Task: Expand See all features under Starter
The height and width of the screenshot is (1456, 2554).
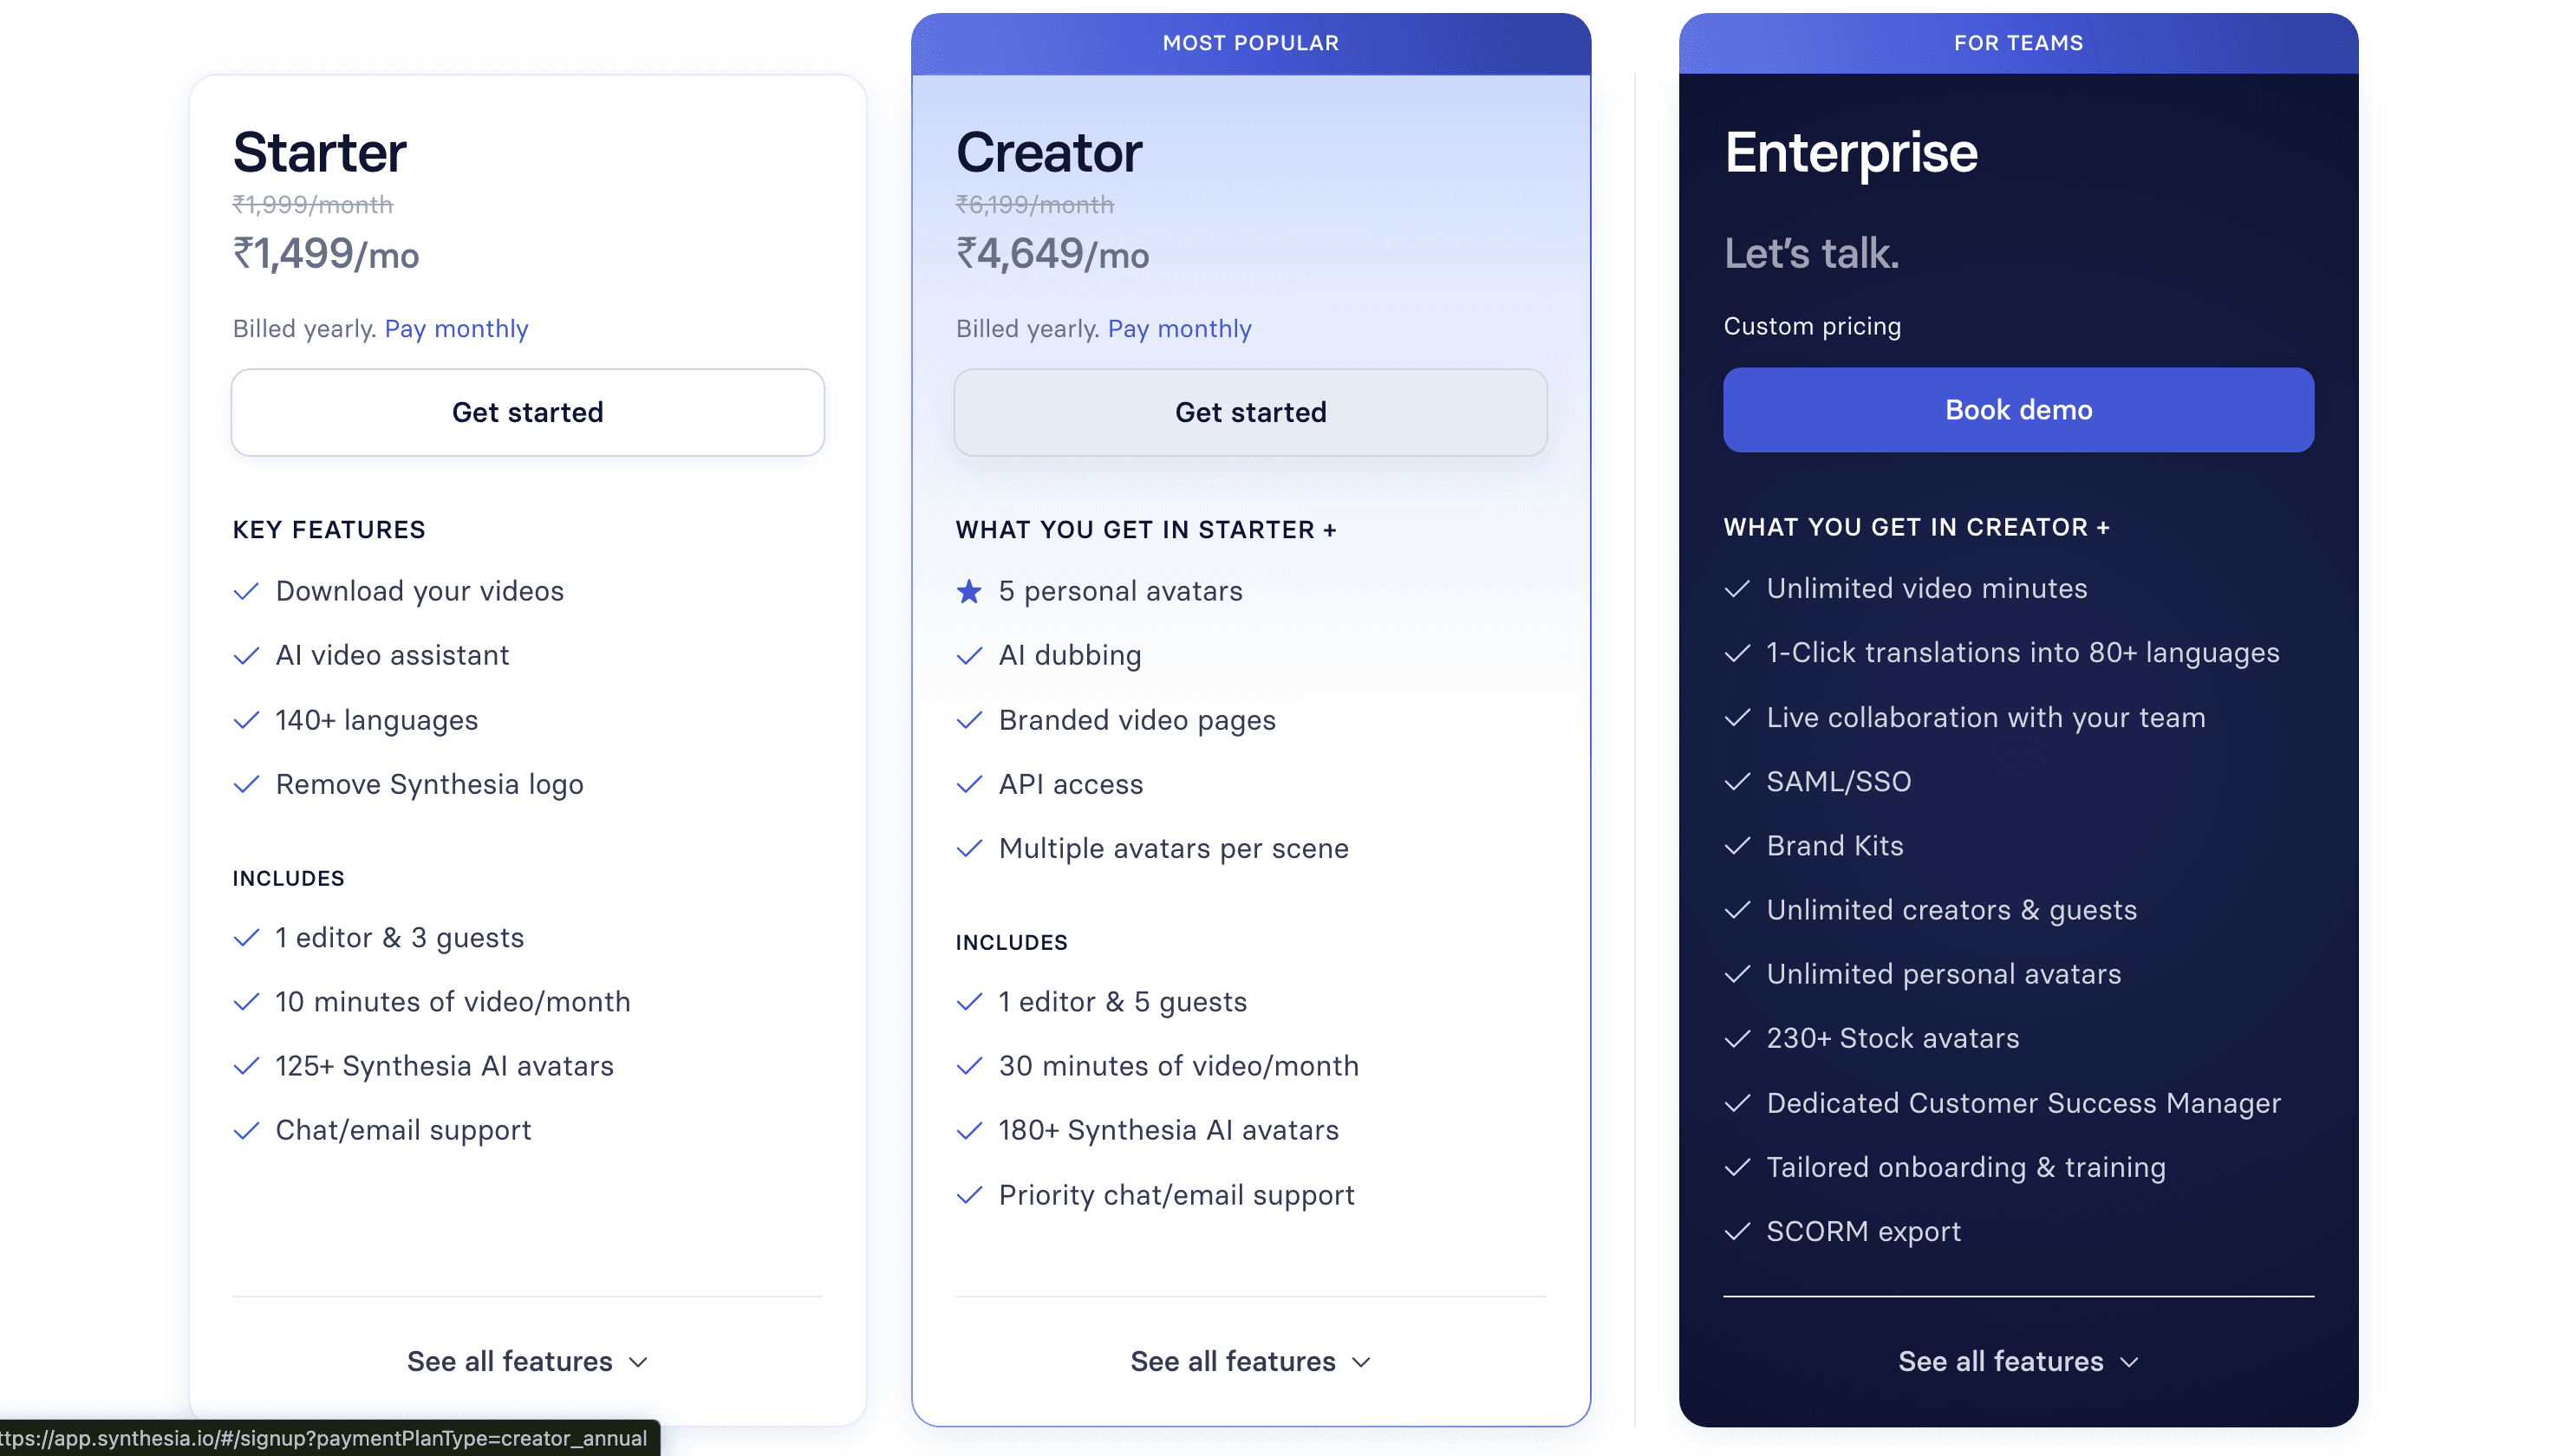Action: (527, 1361)
